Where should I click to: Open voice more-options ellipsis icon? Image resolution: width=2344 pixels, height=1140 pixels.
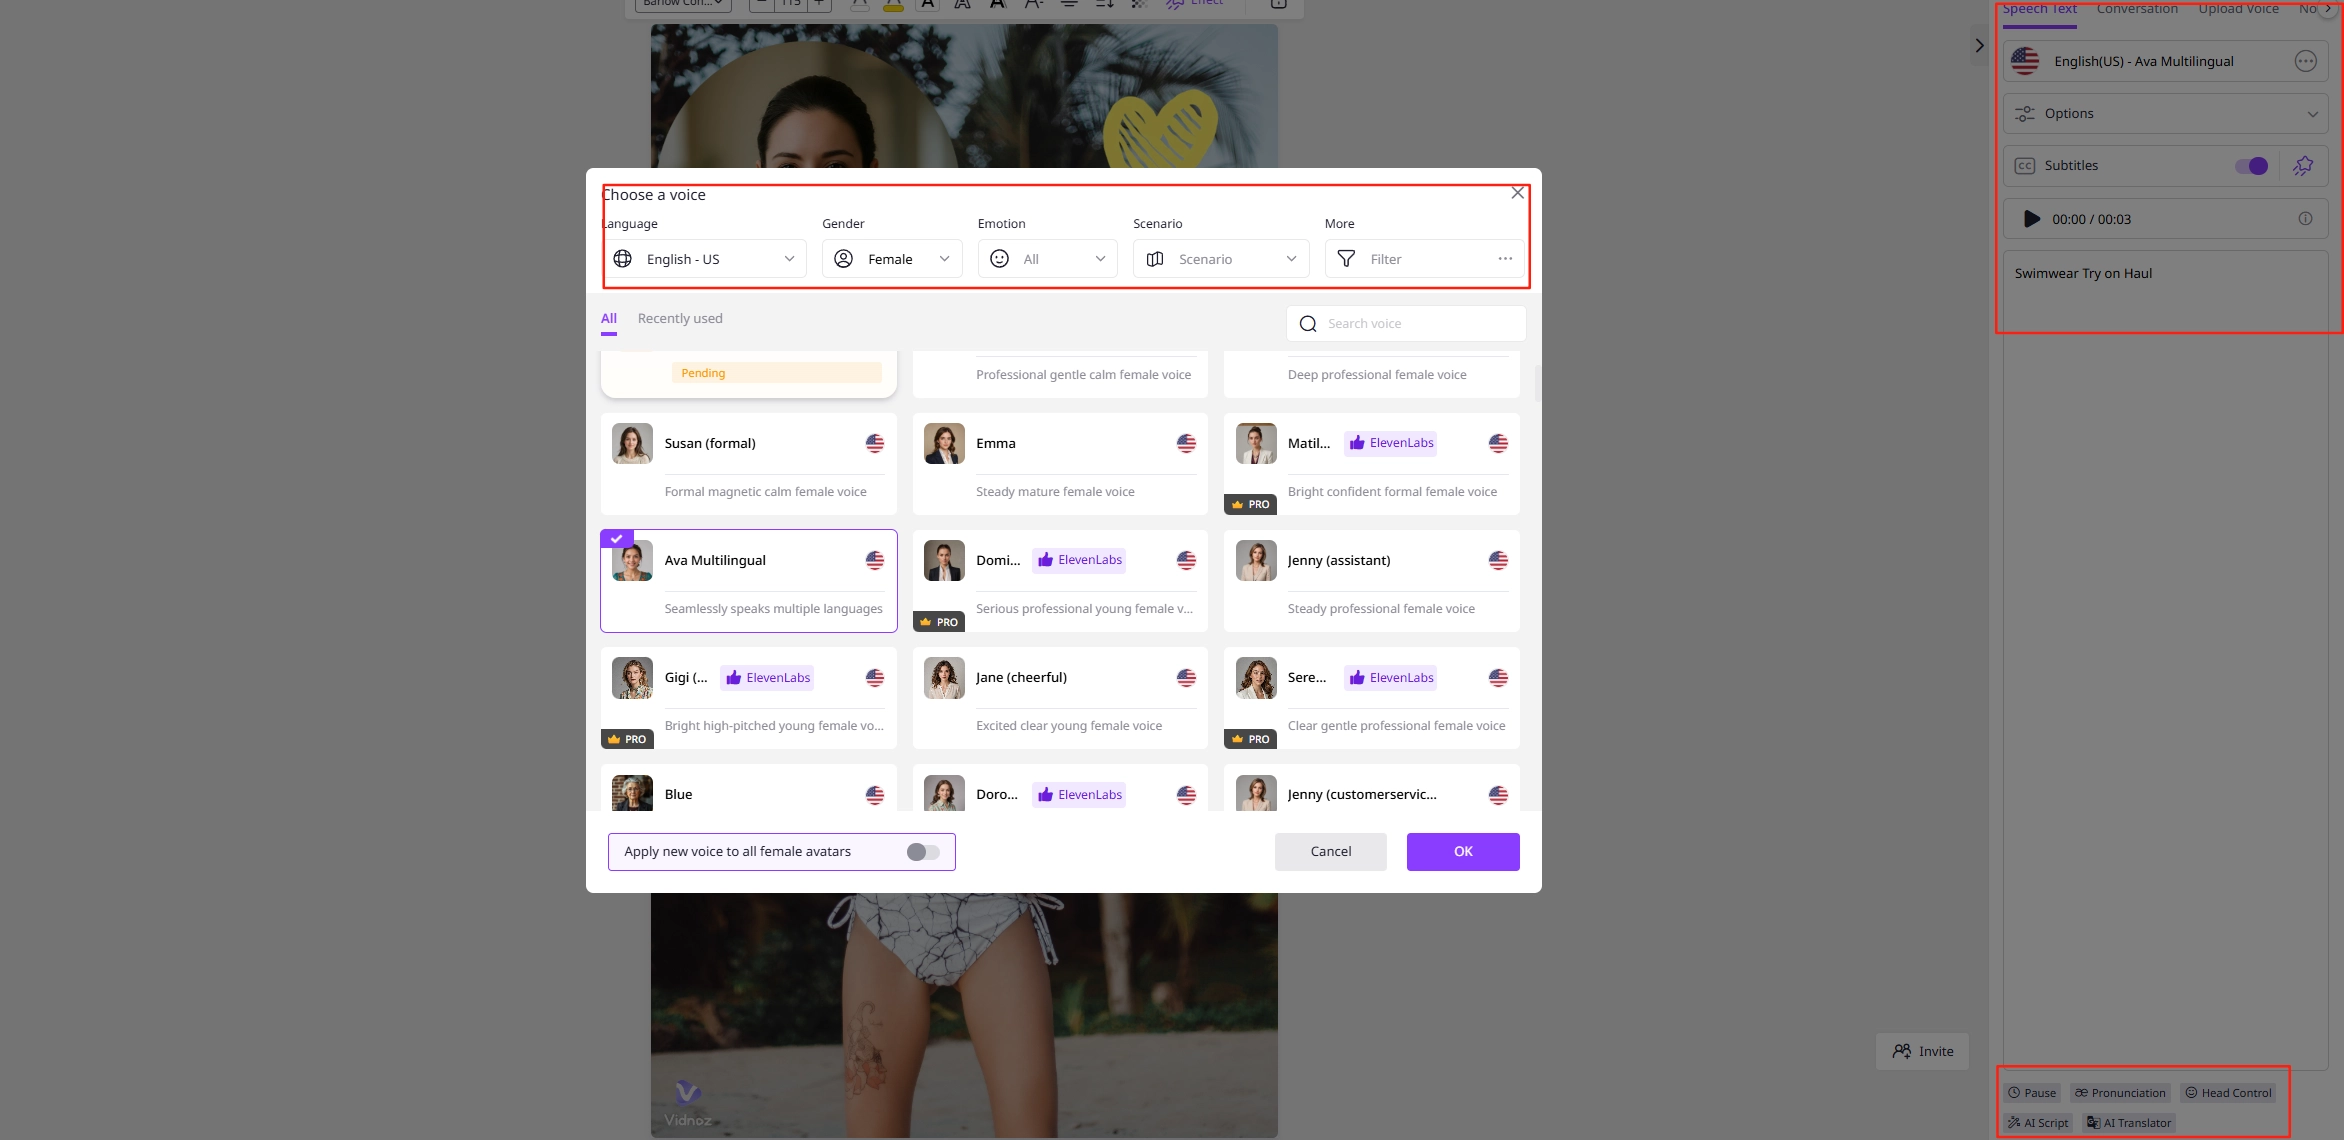click(x=2305, y=61)
